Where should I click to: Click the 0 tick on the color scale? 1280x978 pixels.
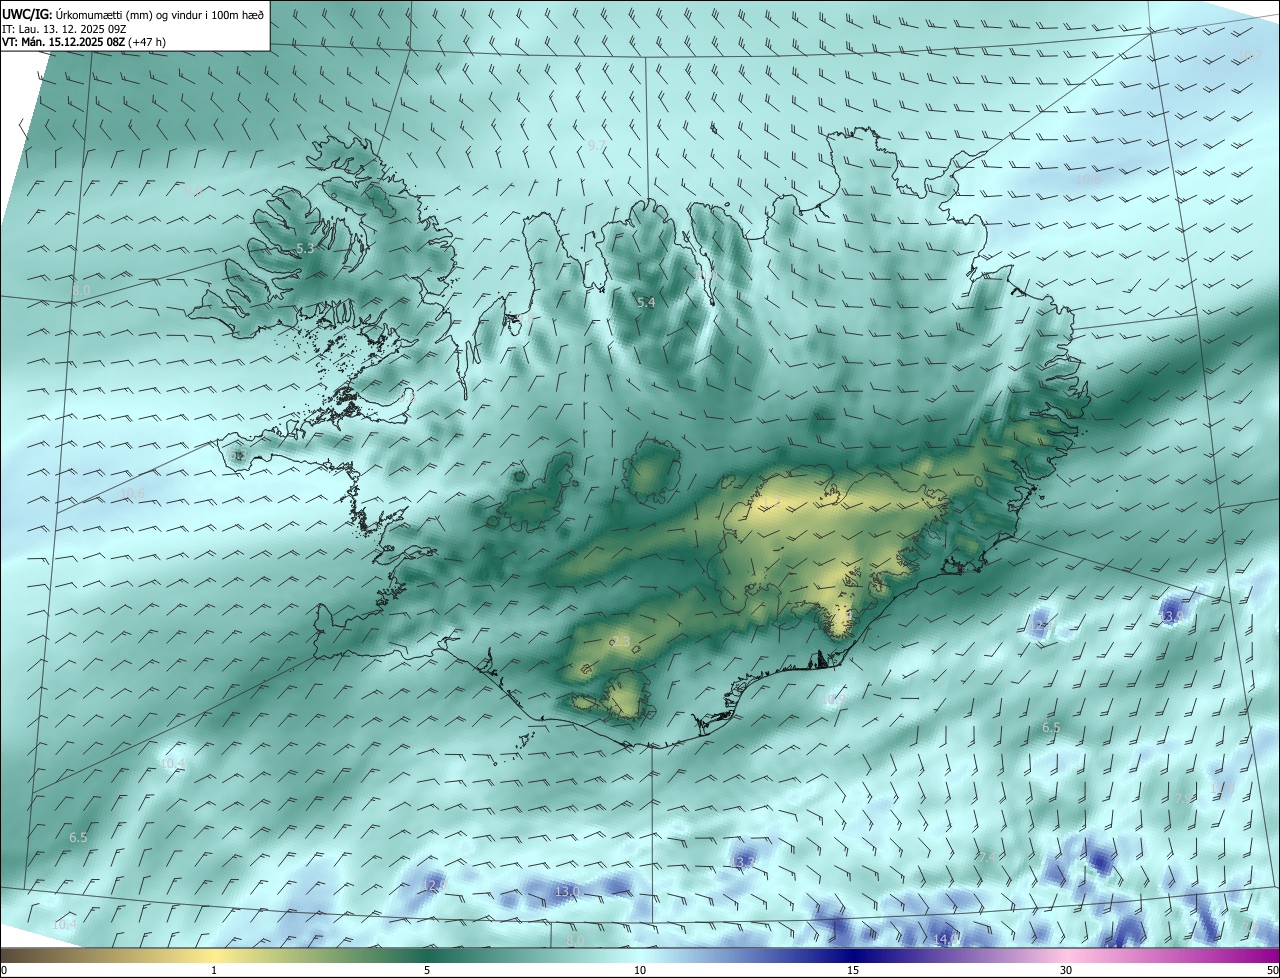[4, 970]
